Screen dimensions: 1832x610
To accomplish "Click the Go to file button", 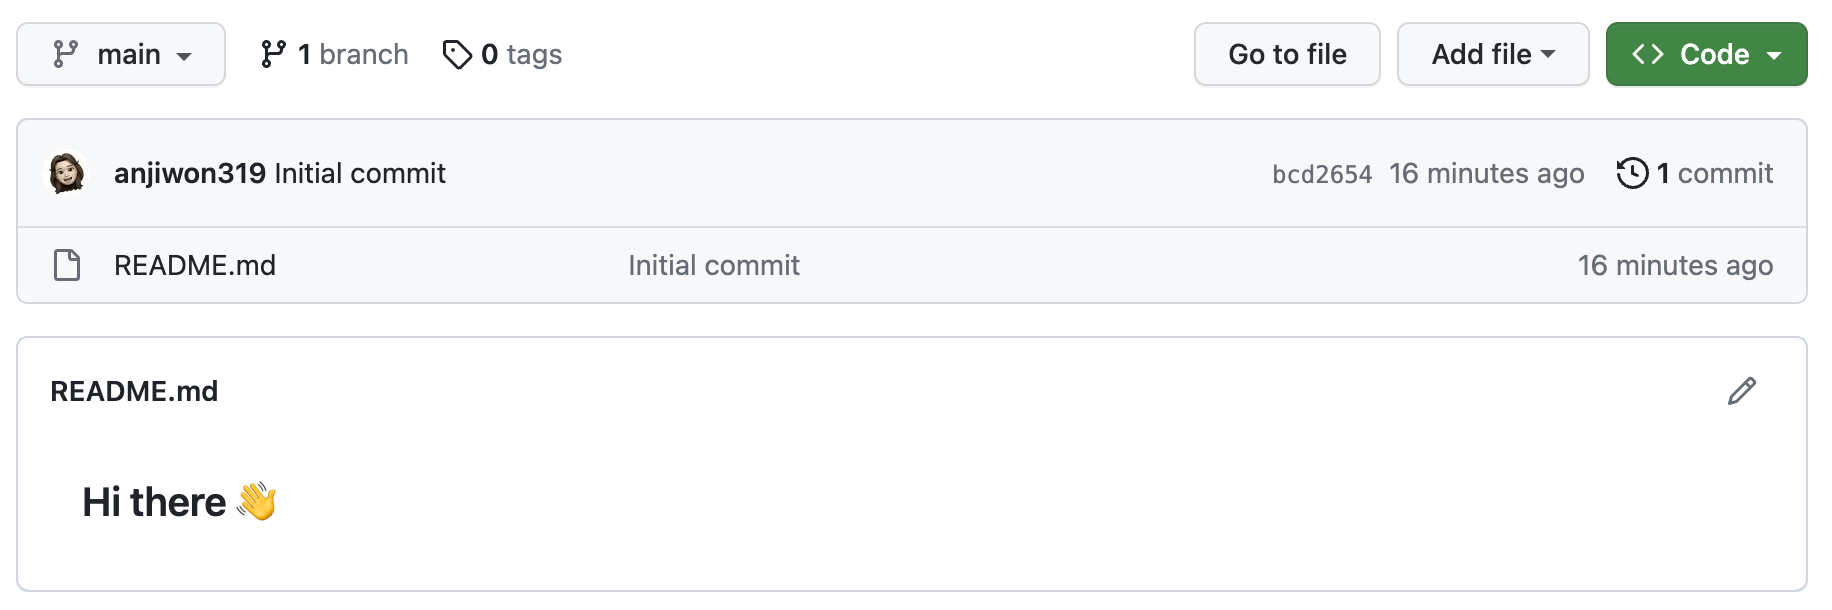I will coord(1287,54).
